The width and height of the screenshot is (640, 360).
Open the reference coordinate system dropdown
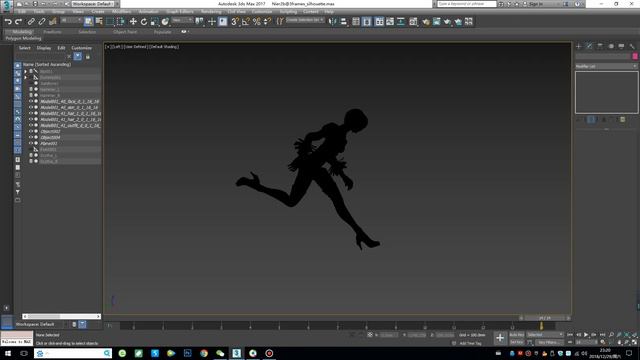[x=182, y=20]
